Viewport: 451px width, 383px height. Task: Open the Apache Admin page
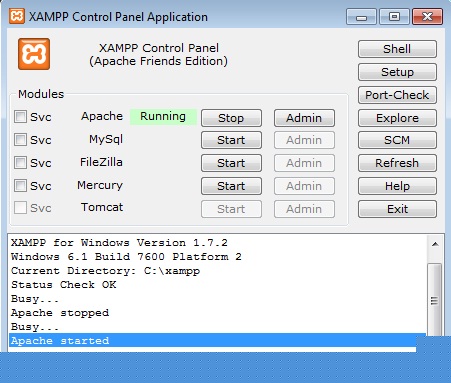coord(304,118)
